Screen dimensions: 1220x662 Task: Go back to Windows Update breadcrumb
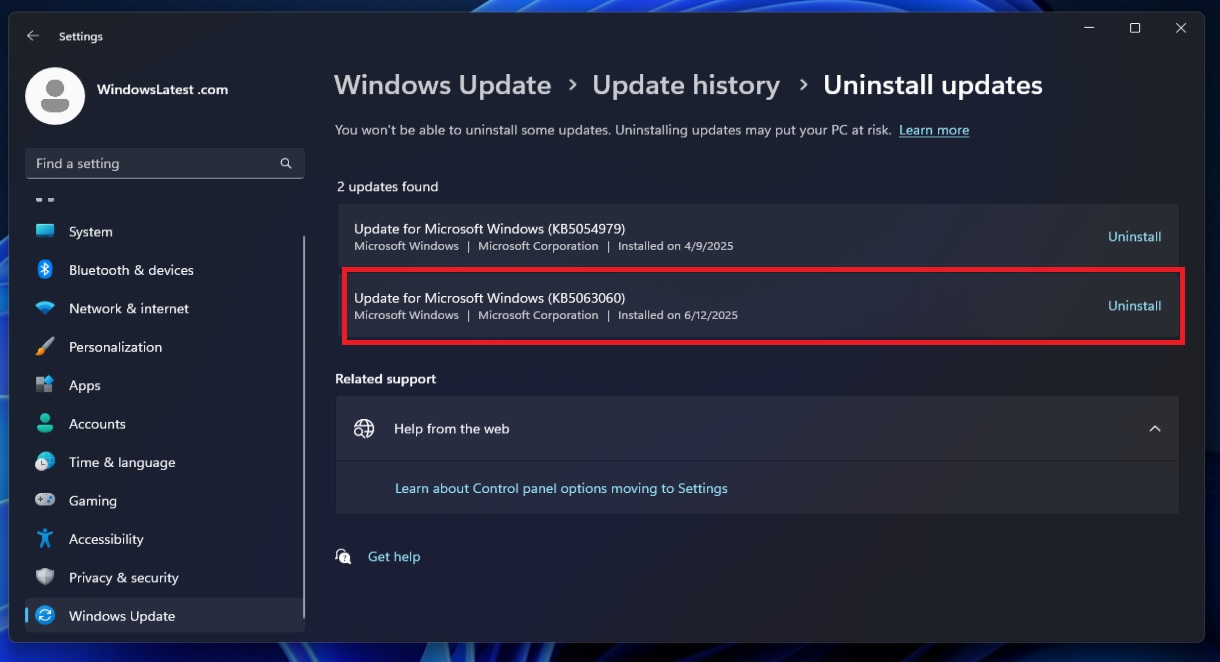tap(442, 85)
